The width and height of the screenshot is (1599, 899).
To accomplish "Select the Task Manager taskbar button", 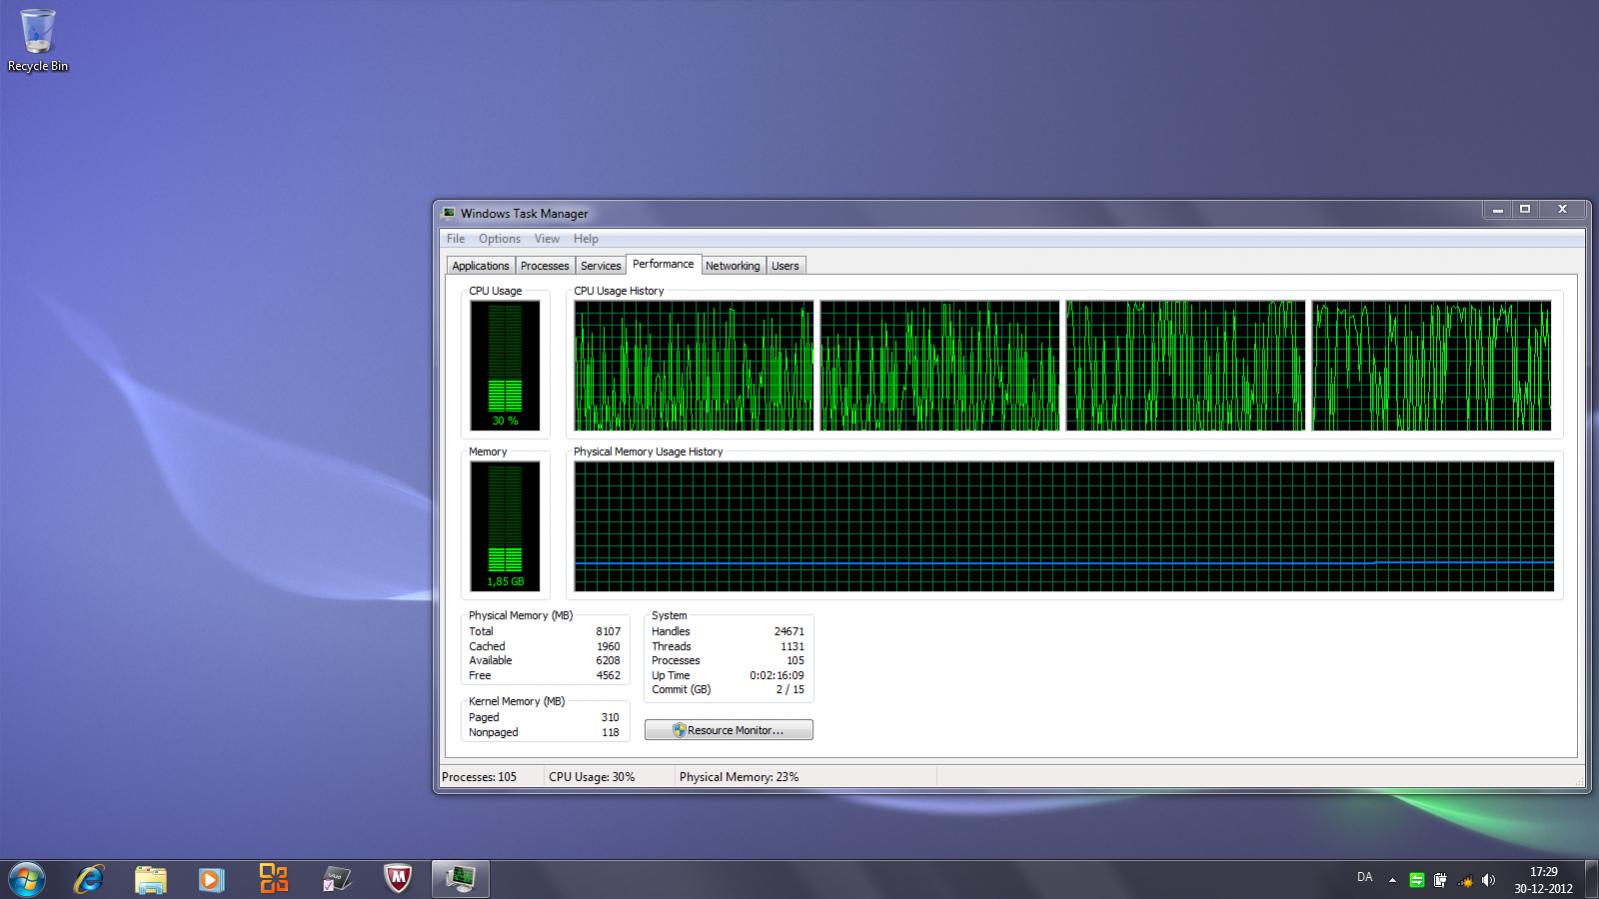I will click(x=461, y=879).
